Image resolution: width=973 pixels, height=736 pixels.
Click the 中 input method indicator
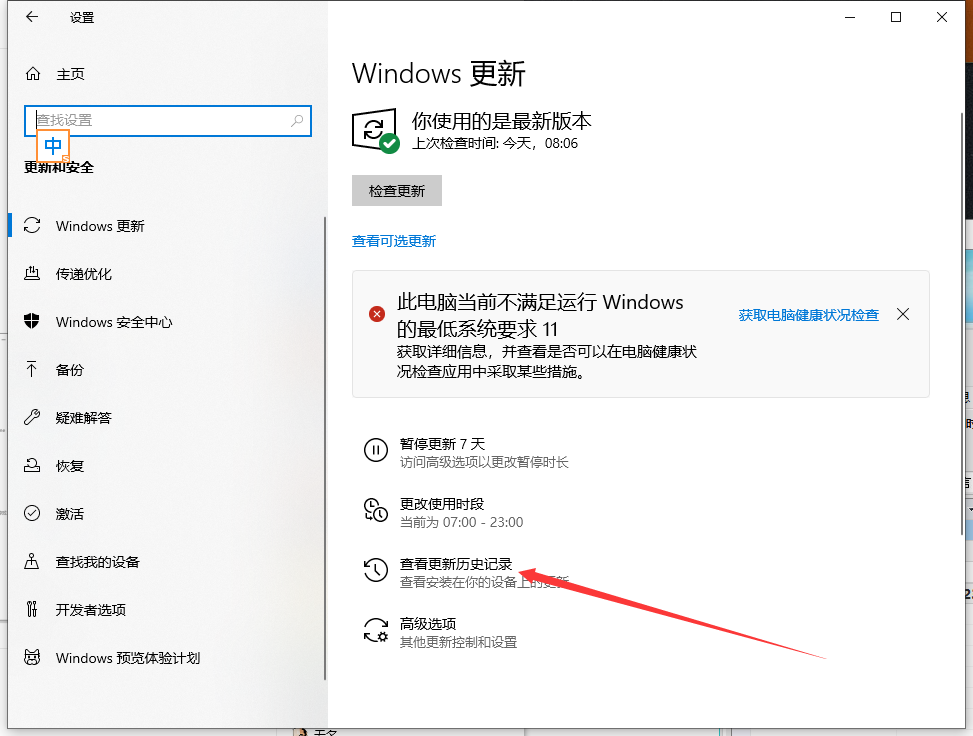[53, 146]
